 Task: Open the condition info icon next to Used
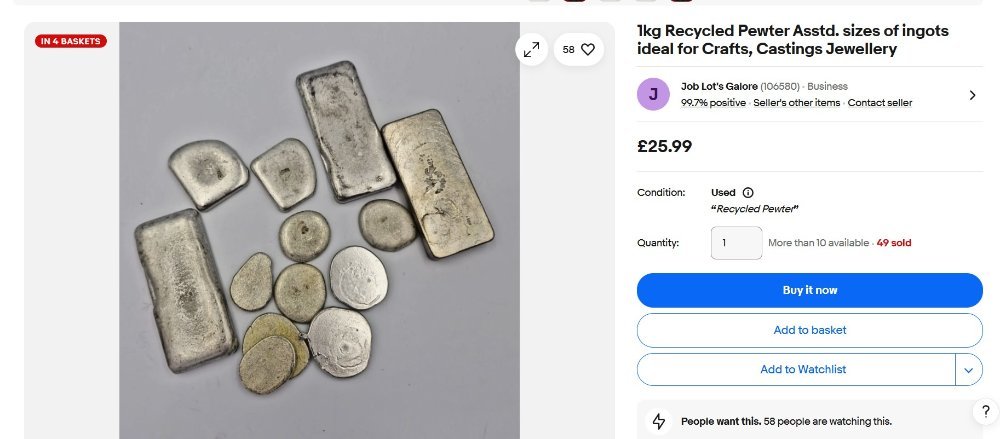748,192
